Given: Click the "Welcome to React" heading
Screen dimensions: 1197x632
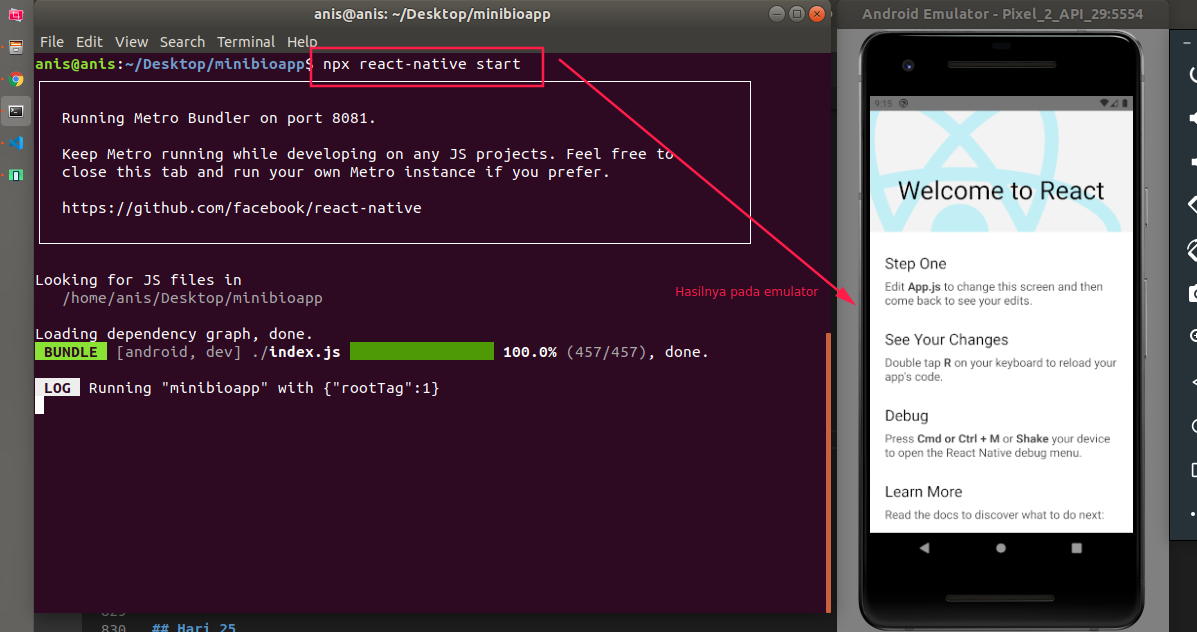Looking at the screenshot, I should click(1001, 190).
